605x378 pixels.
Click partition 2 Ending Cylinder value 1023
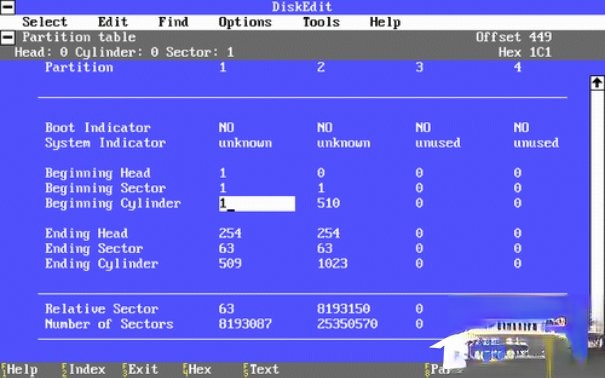pos(333,263)
